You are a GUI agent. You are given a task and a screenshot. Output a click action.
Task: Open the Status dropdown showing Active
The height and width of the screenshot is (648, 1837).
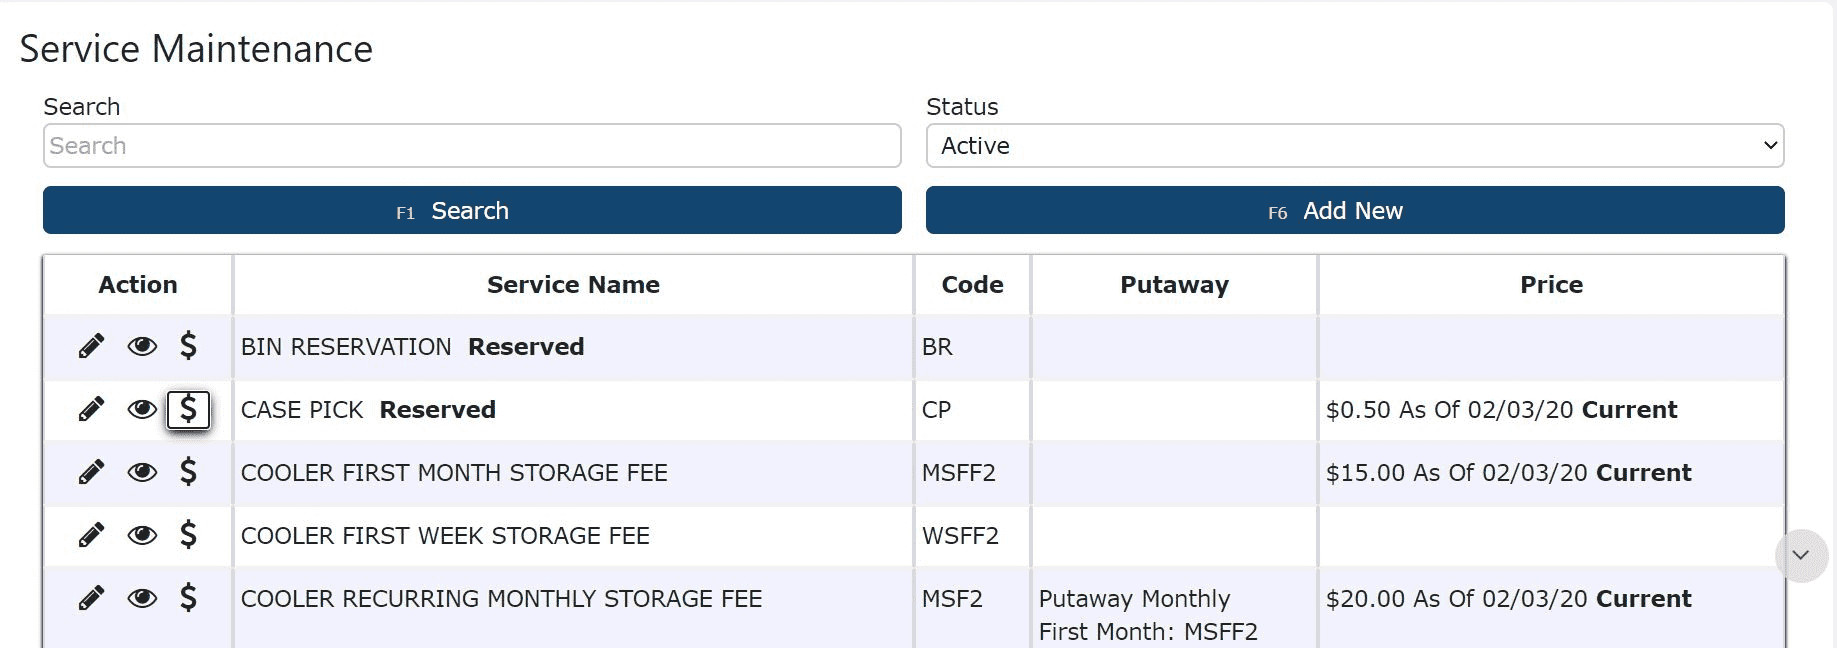tap(1354, 146)
